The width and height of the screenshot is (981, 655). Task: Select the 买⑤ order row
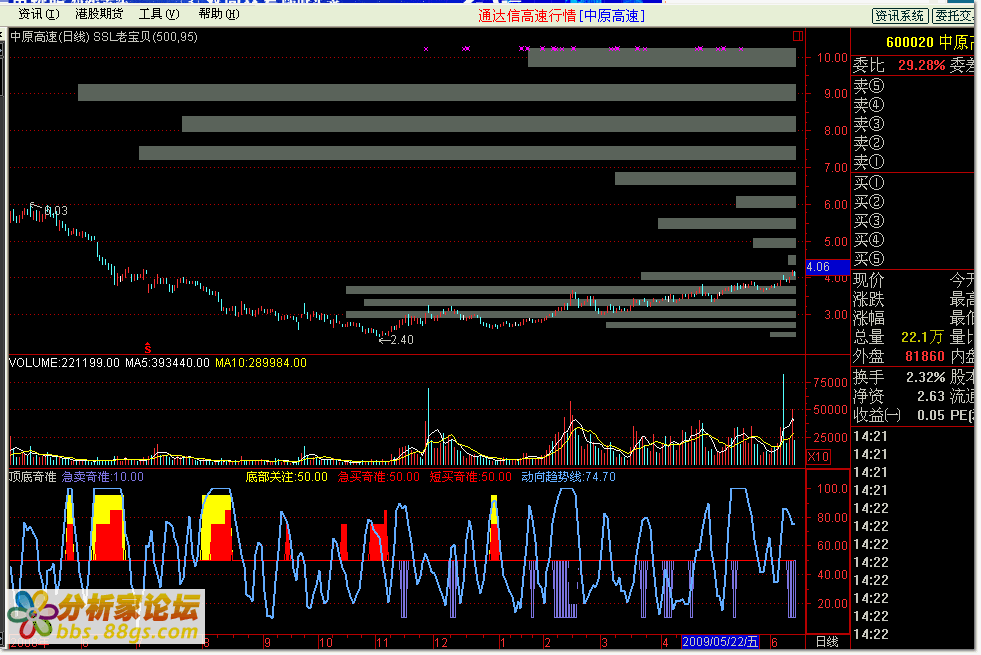(x=914, y=259)
